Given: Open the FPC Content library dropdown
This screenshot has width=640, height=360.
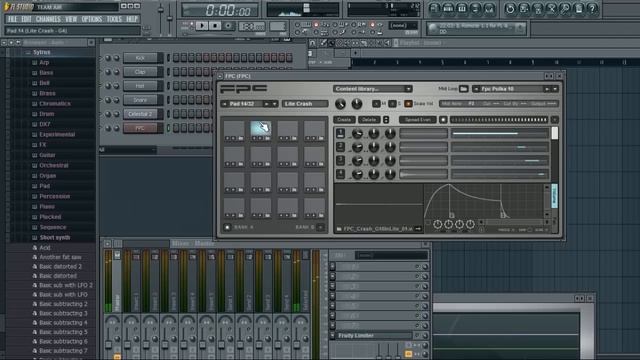Looking at the screenshot, I should [372, 89].
